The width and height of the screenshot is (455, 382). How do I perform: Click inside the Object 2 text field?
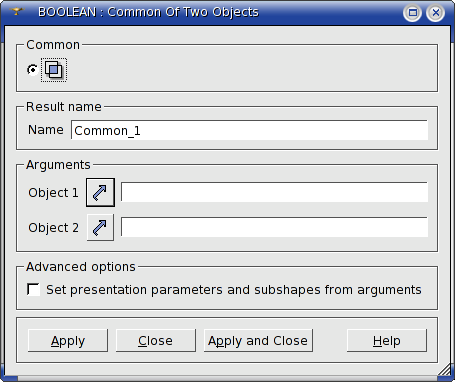click(274, 227)
